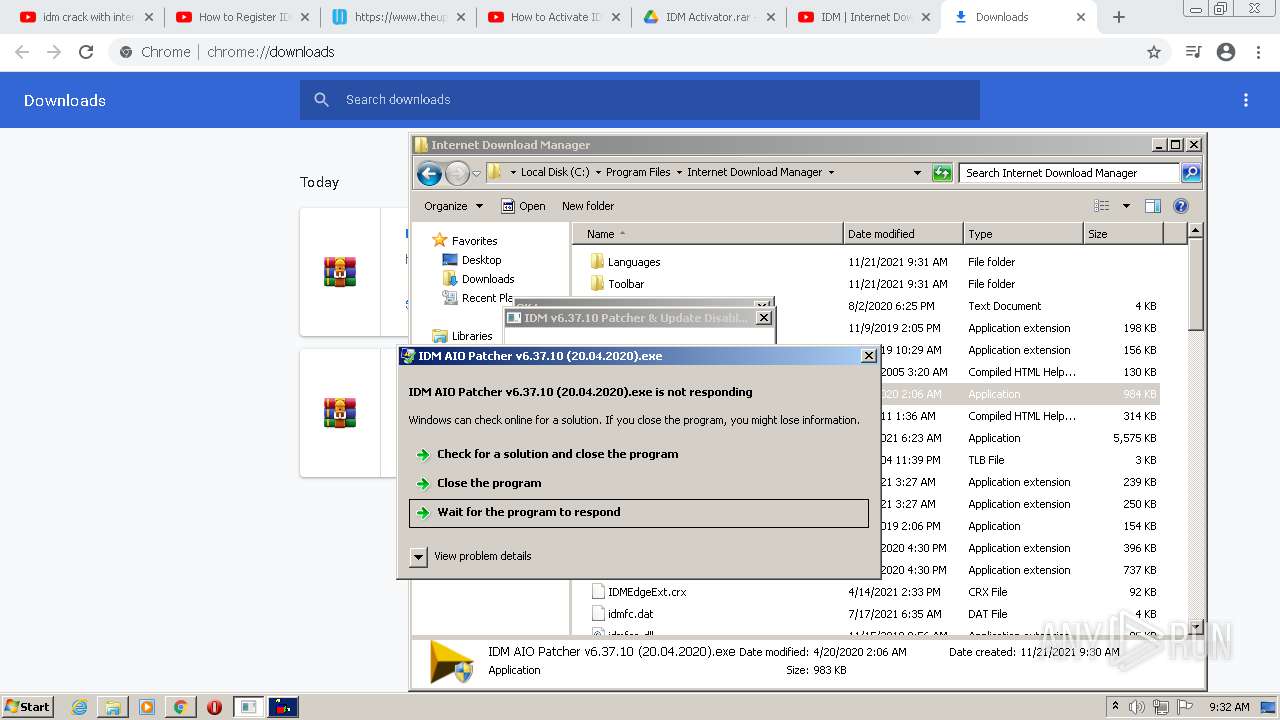
Task: Click the Search downloads field
Action: click(640, 100)
